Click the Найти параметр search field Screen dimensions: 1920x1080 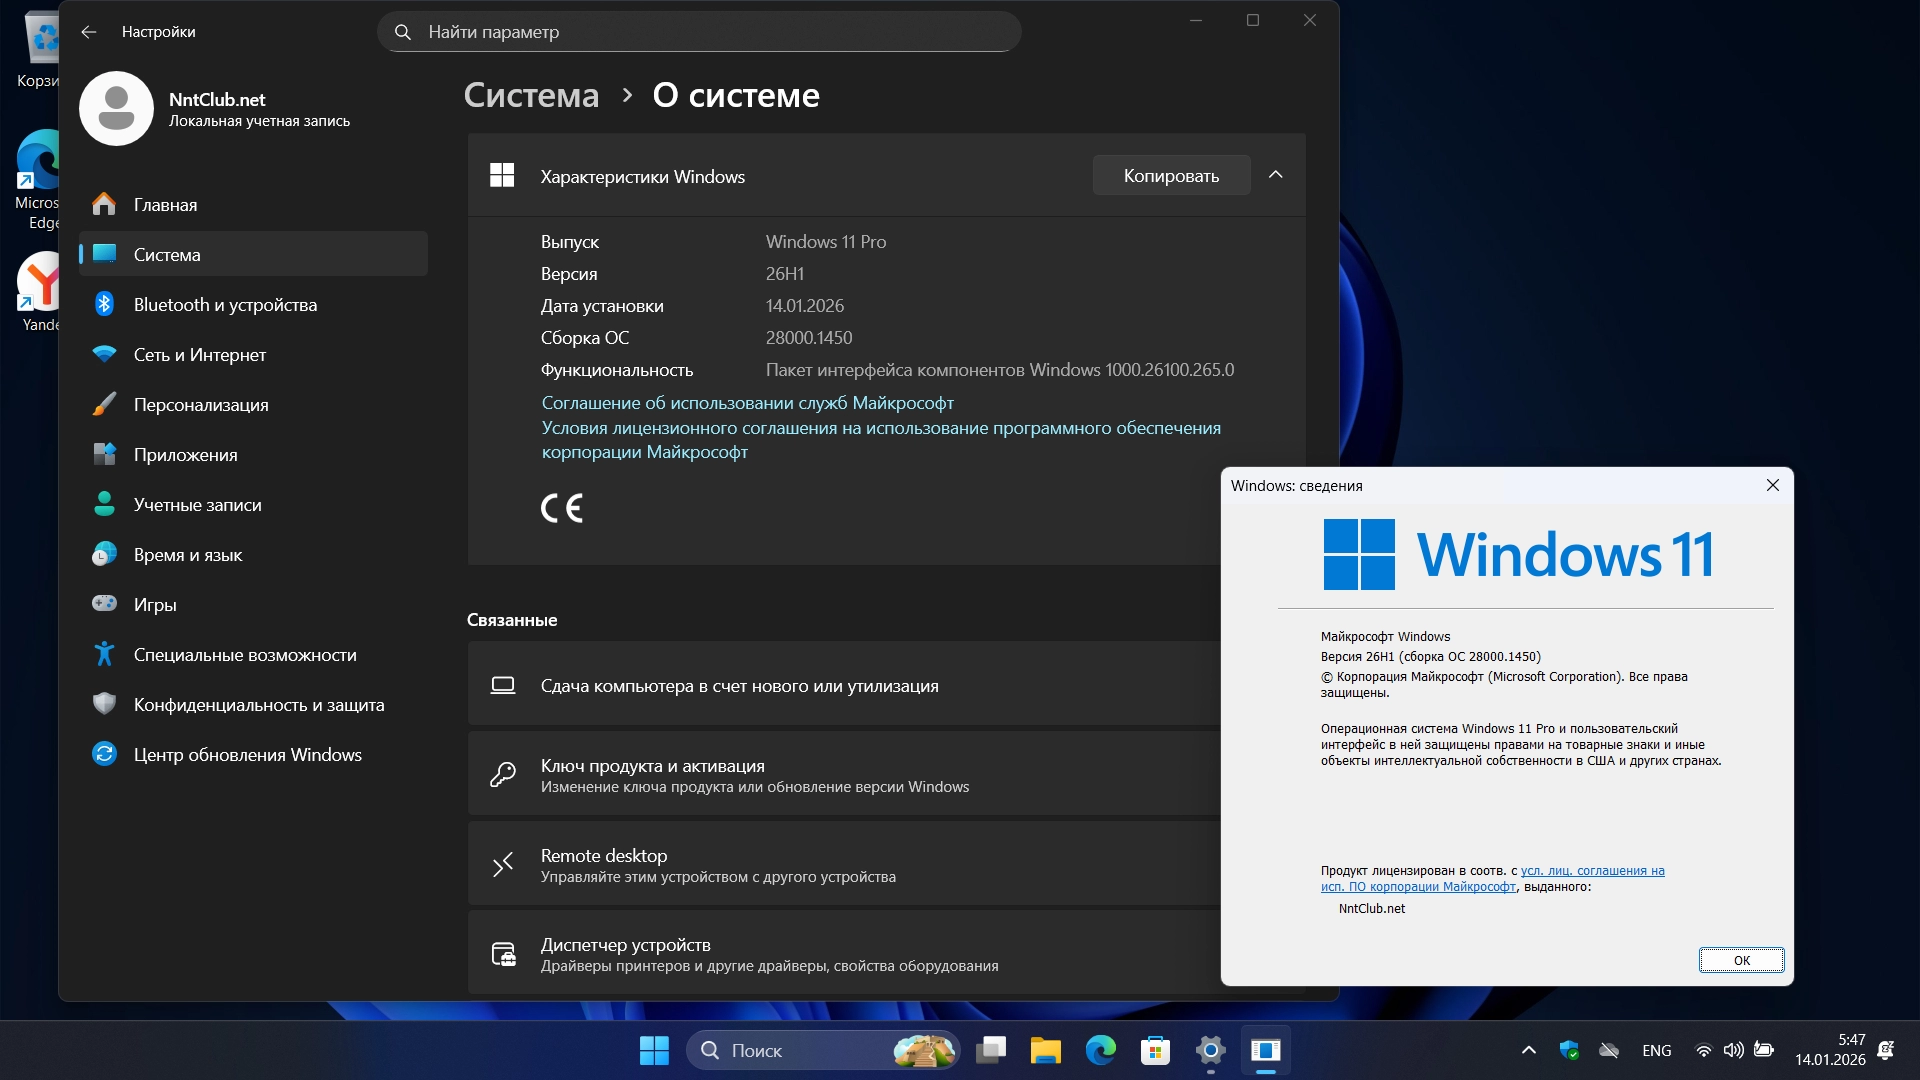click(700, 32)
